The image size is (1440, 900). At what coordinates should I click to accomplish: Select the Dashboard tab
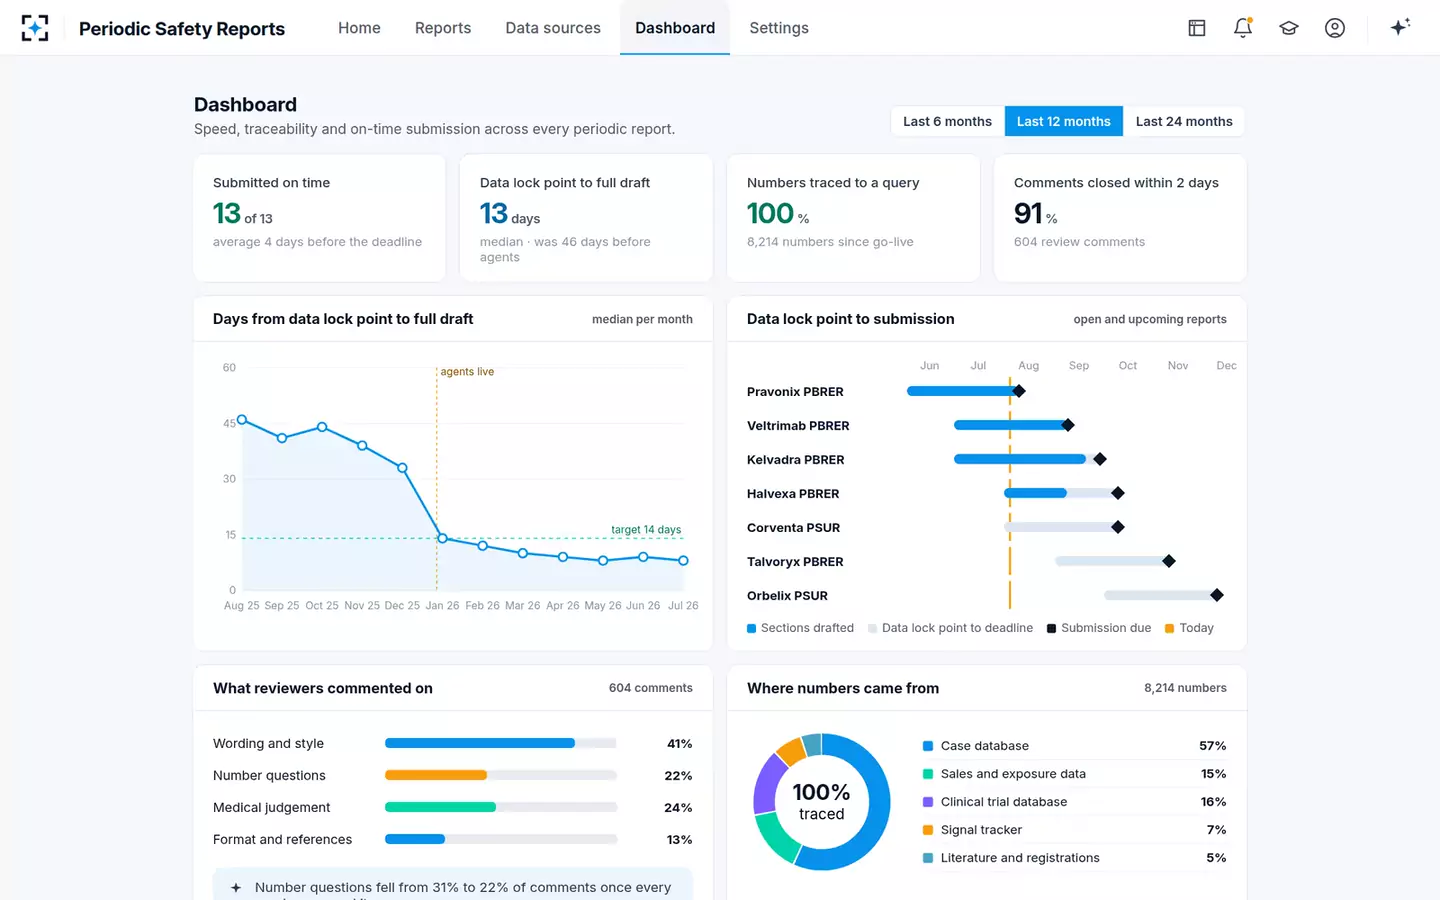tap(675, 28)
